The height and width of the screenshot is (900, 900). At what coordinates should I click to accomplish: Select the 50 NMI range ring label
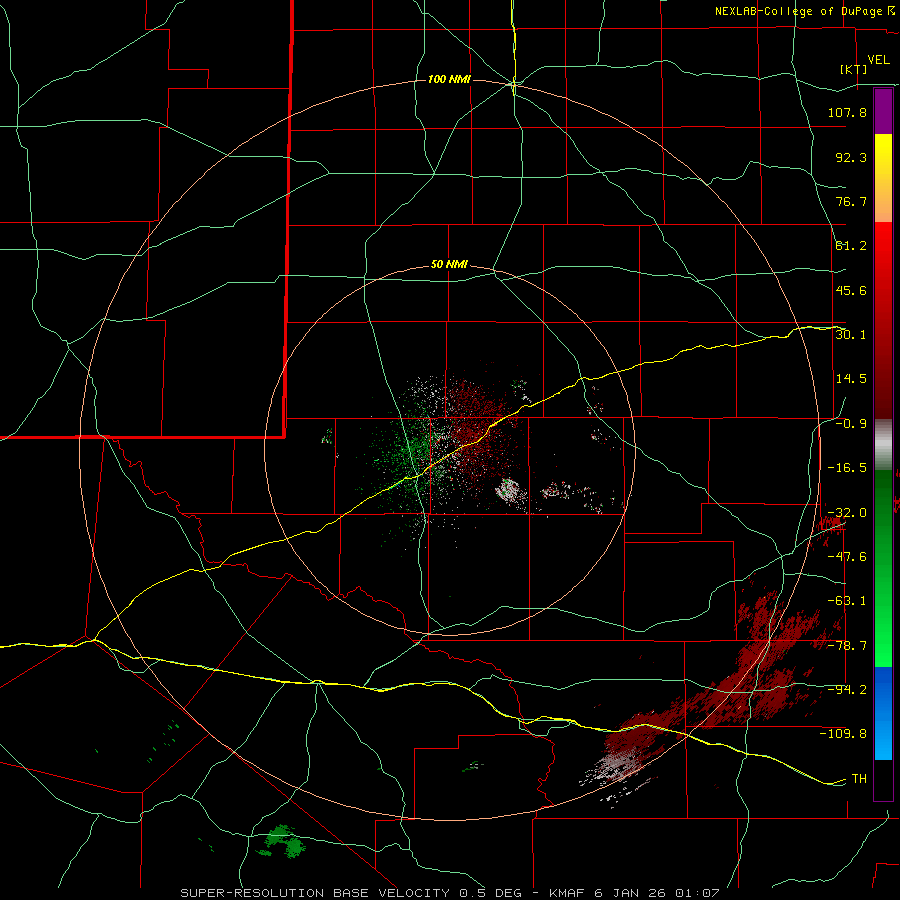click(x=449, y=265)
